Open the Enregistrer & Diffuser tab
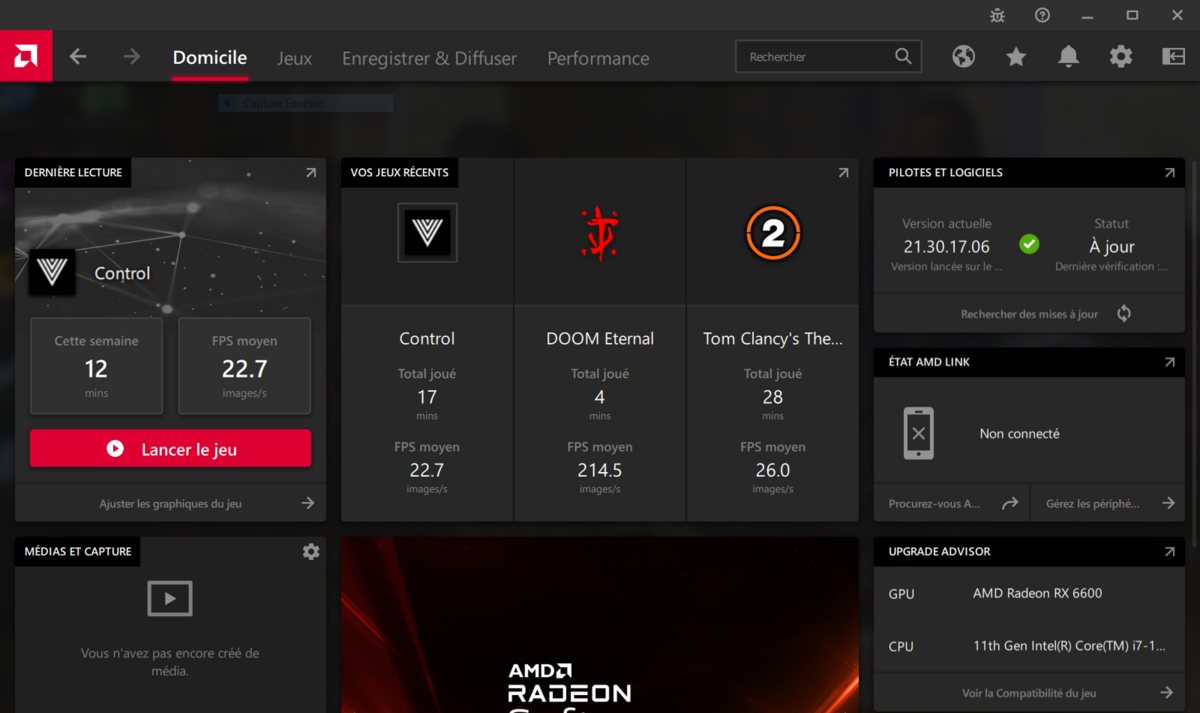Viewport: 1200px width, 713px height. coord(429,58)
